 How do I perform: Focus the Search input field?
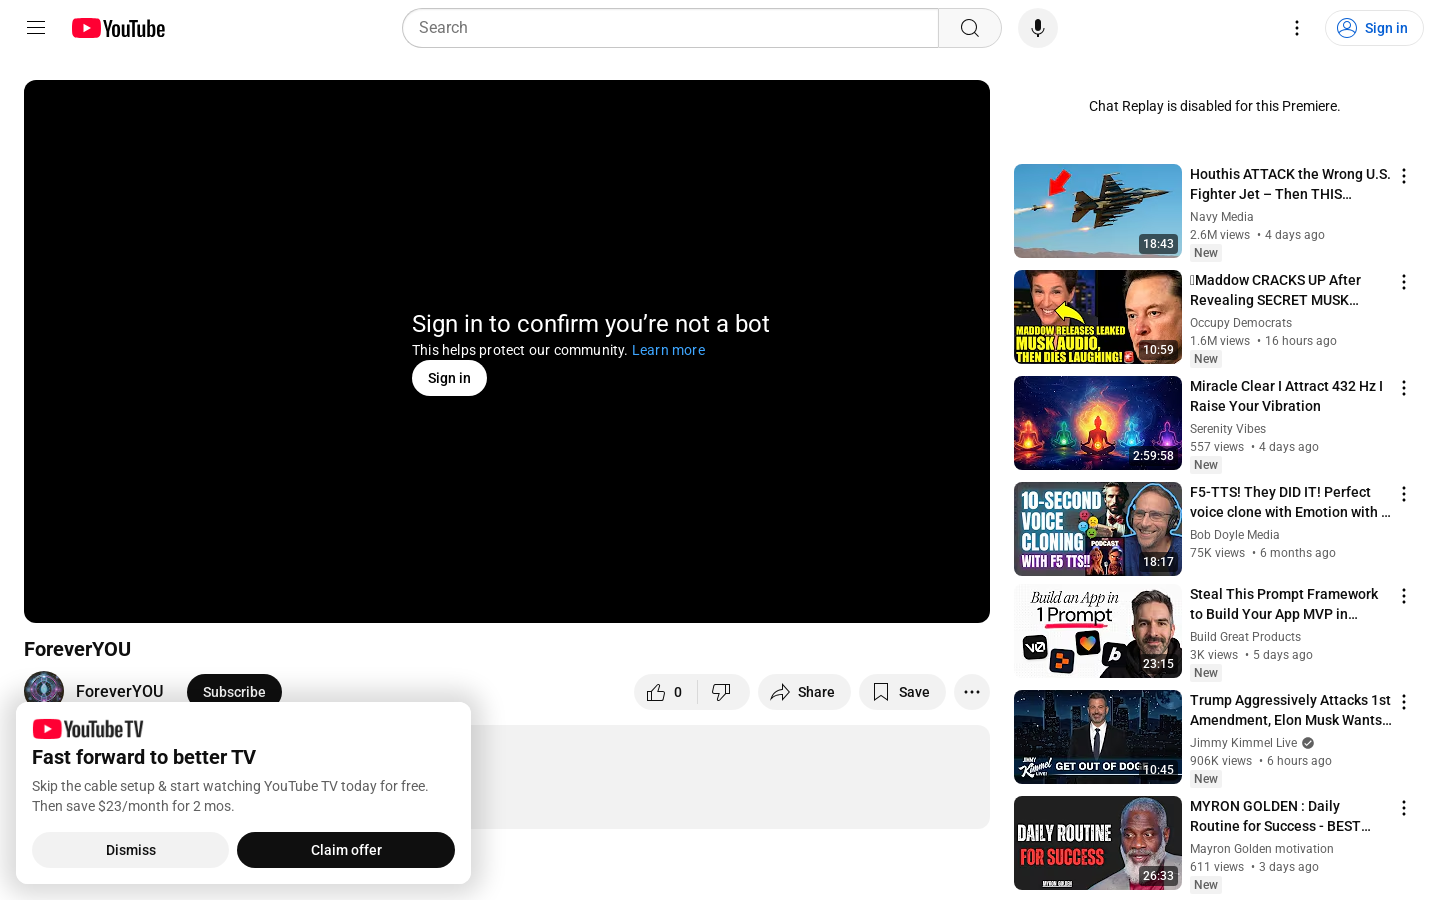(x=670, y=28)
